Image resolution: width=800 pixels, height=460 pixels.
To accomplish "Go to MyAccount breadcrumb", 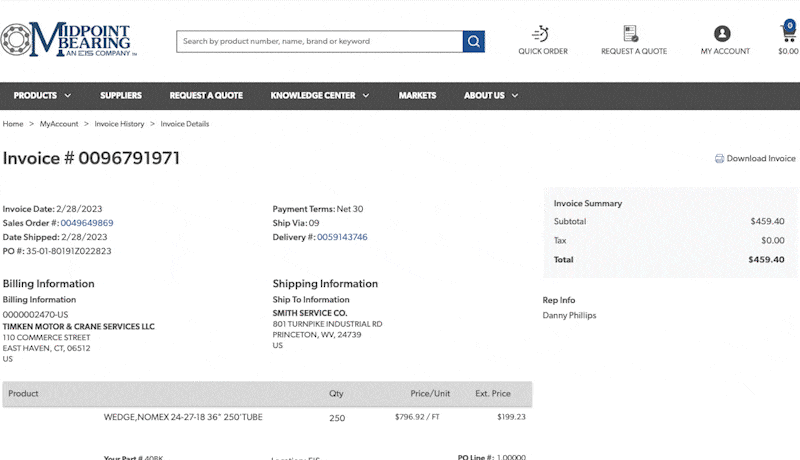I will (59, 124).
